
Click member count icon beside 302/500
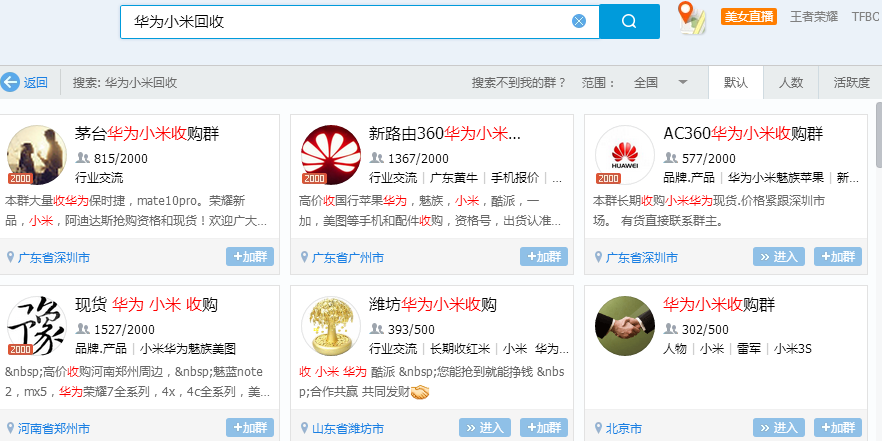click(x=670, y=329)
